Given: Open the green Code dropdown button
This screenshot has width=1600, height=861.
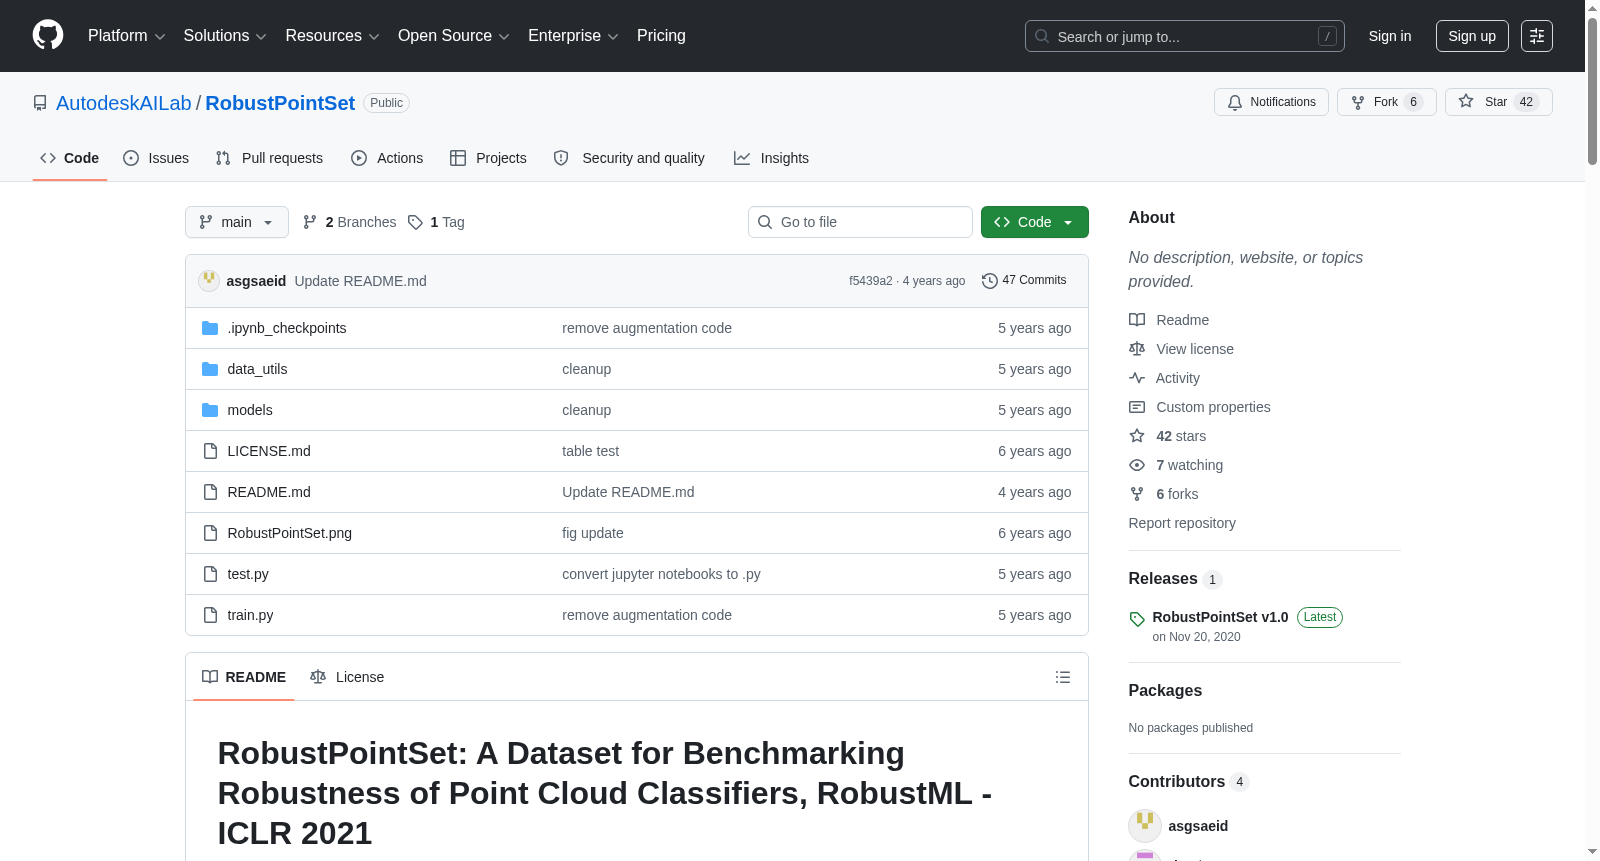Looking at the screenshot, I should point(1034,222).
